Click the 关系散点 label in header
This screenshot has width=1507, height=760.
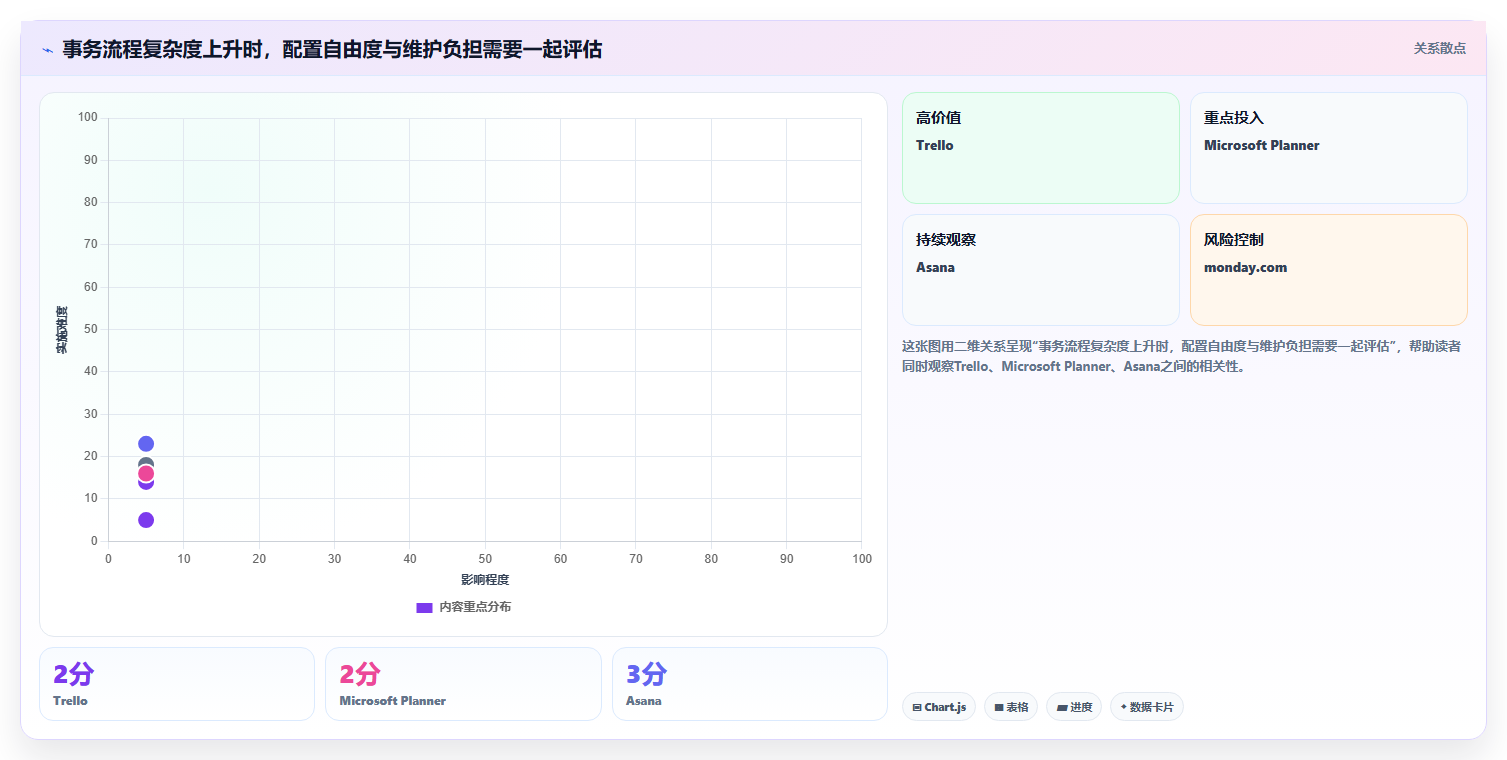pos(1439,48)
